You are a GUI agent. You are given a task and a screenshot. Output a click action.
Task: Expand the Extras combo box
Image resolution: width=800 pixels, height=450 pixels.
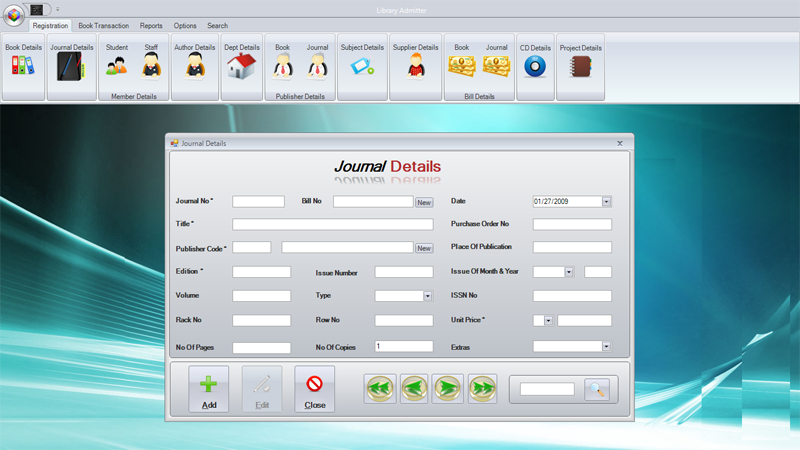tap(606, 346)
